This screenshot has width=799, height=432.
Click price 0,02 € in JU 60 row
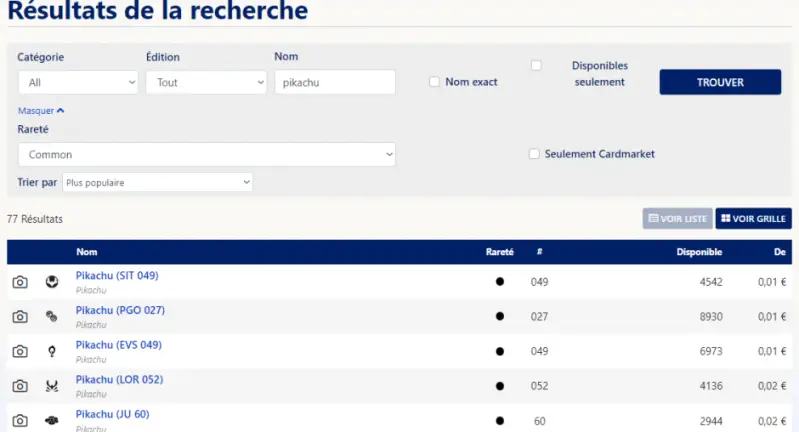772,421
